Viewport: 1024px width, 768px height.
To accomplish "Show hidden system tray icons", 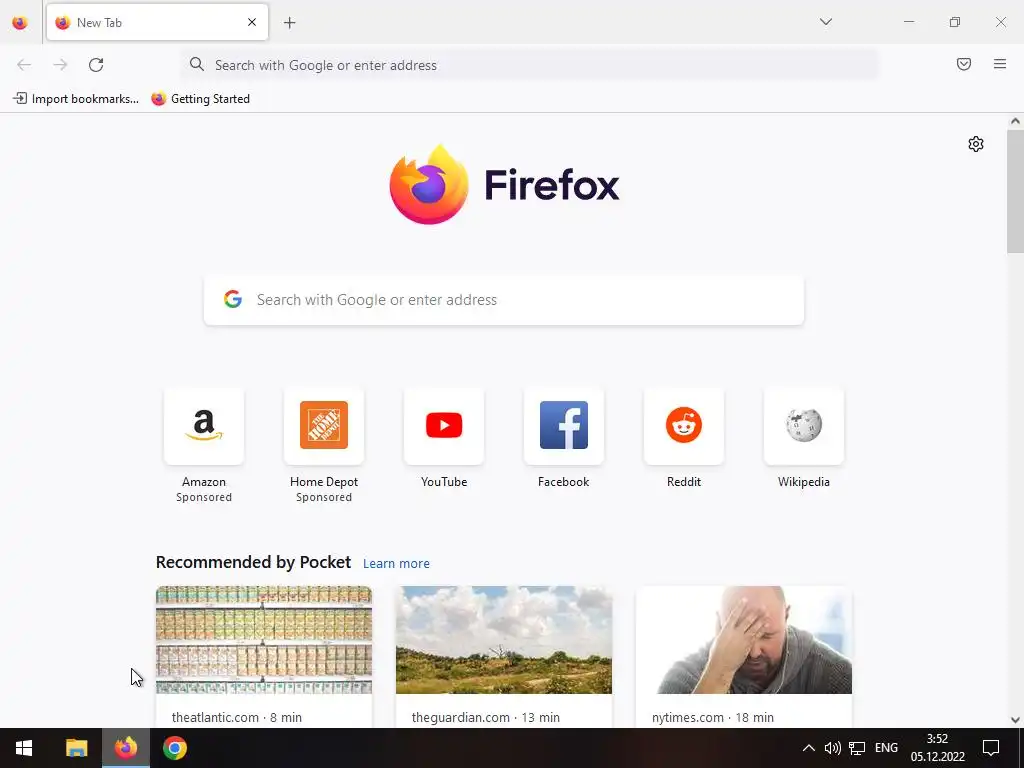I will pyautogui.click(x=808, y=748).
